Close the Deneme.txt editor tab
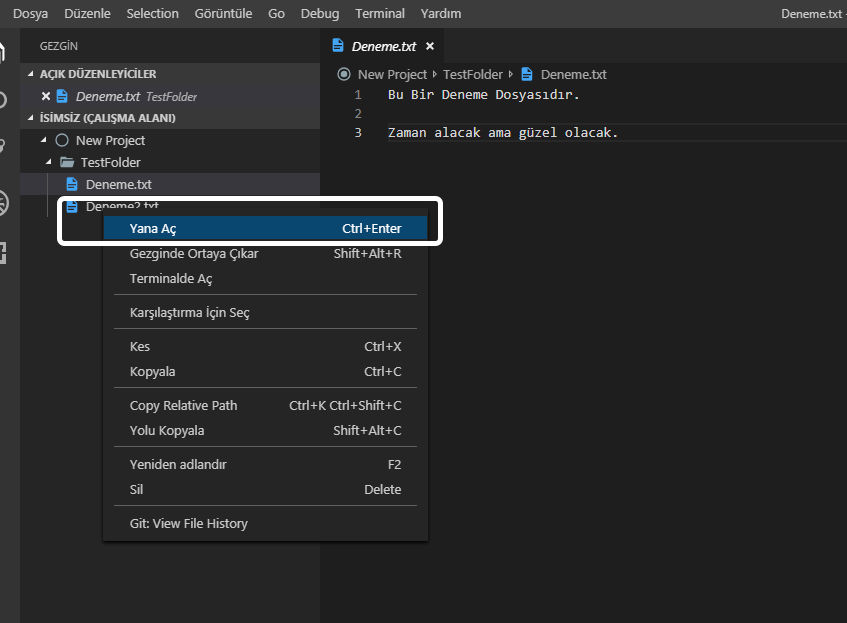This screenshot has width=847, height=623. click(430, 46)
